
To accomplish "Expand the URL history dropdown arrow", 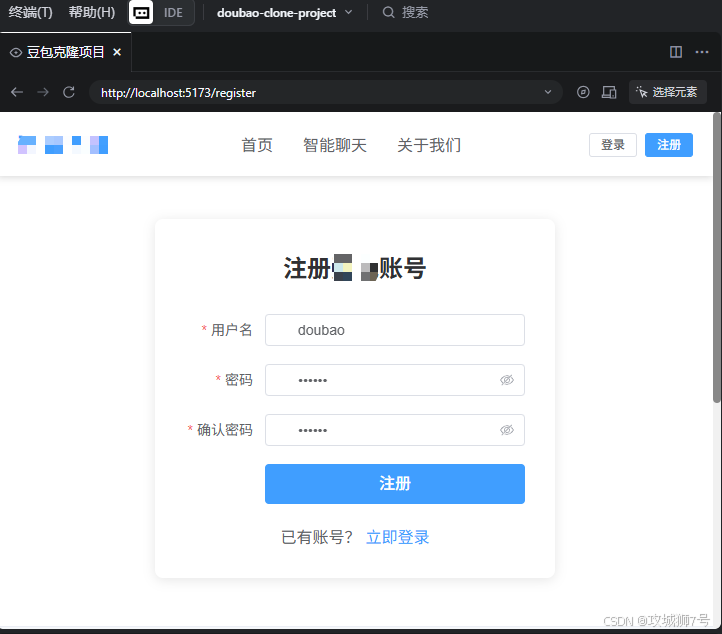I will (x=548, y=92).
